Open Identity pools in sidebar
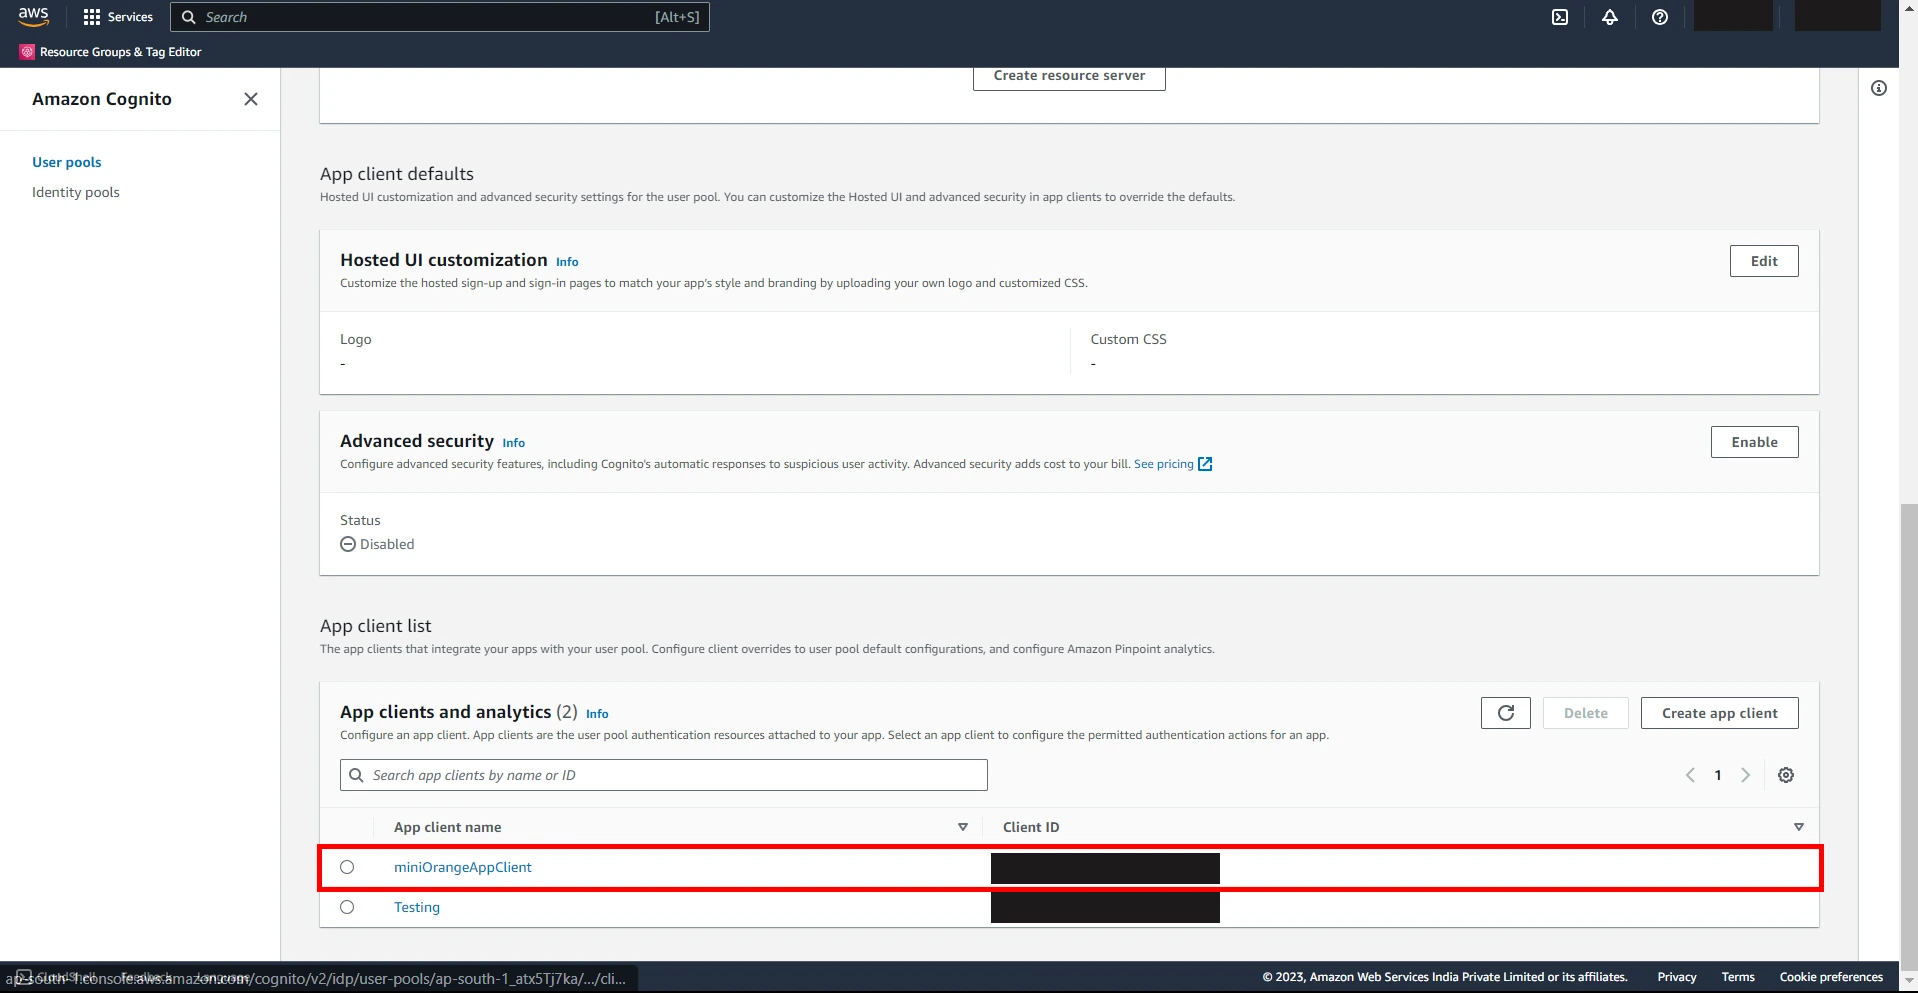 click(x=76, y=192)
